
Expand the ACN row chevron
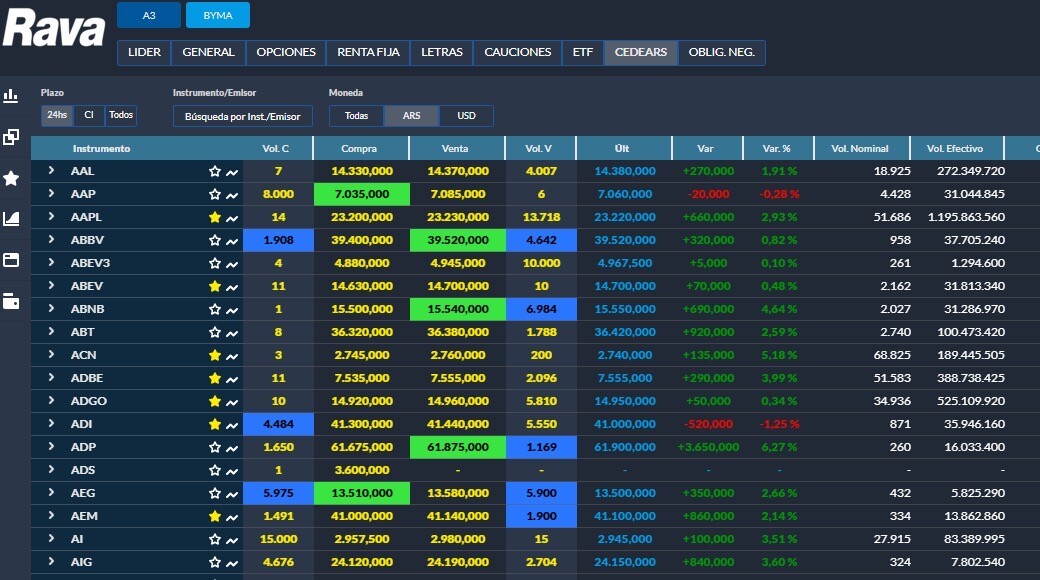click(x=51, y=354)
